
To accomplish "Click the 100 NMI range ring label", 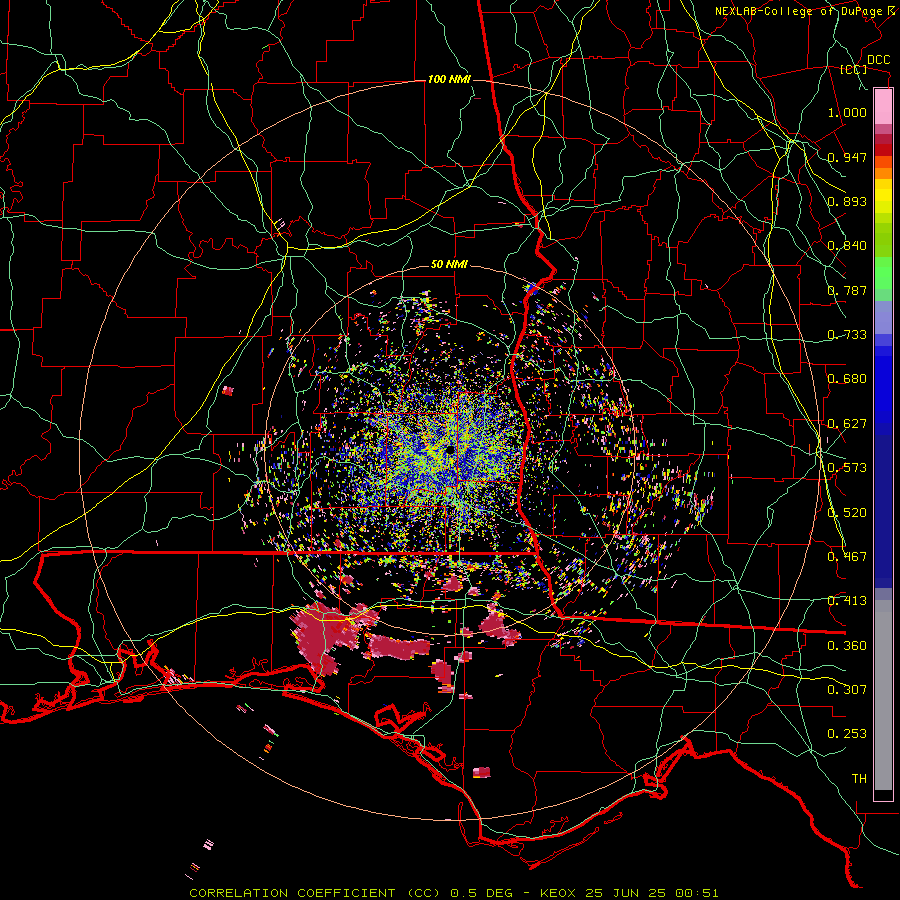I will point(449,79).
